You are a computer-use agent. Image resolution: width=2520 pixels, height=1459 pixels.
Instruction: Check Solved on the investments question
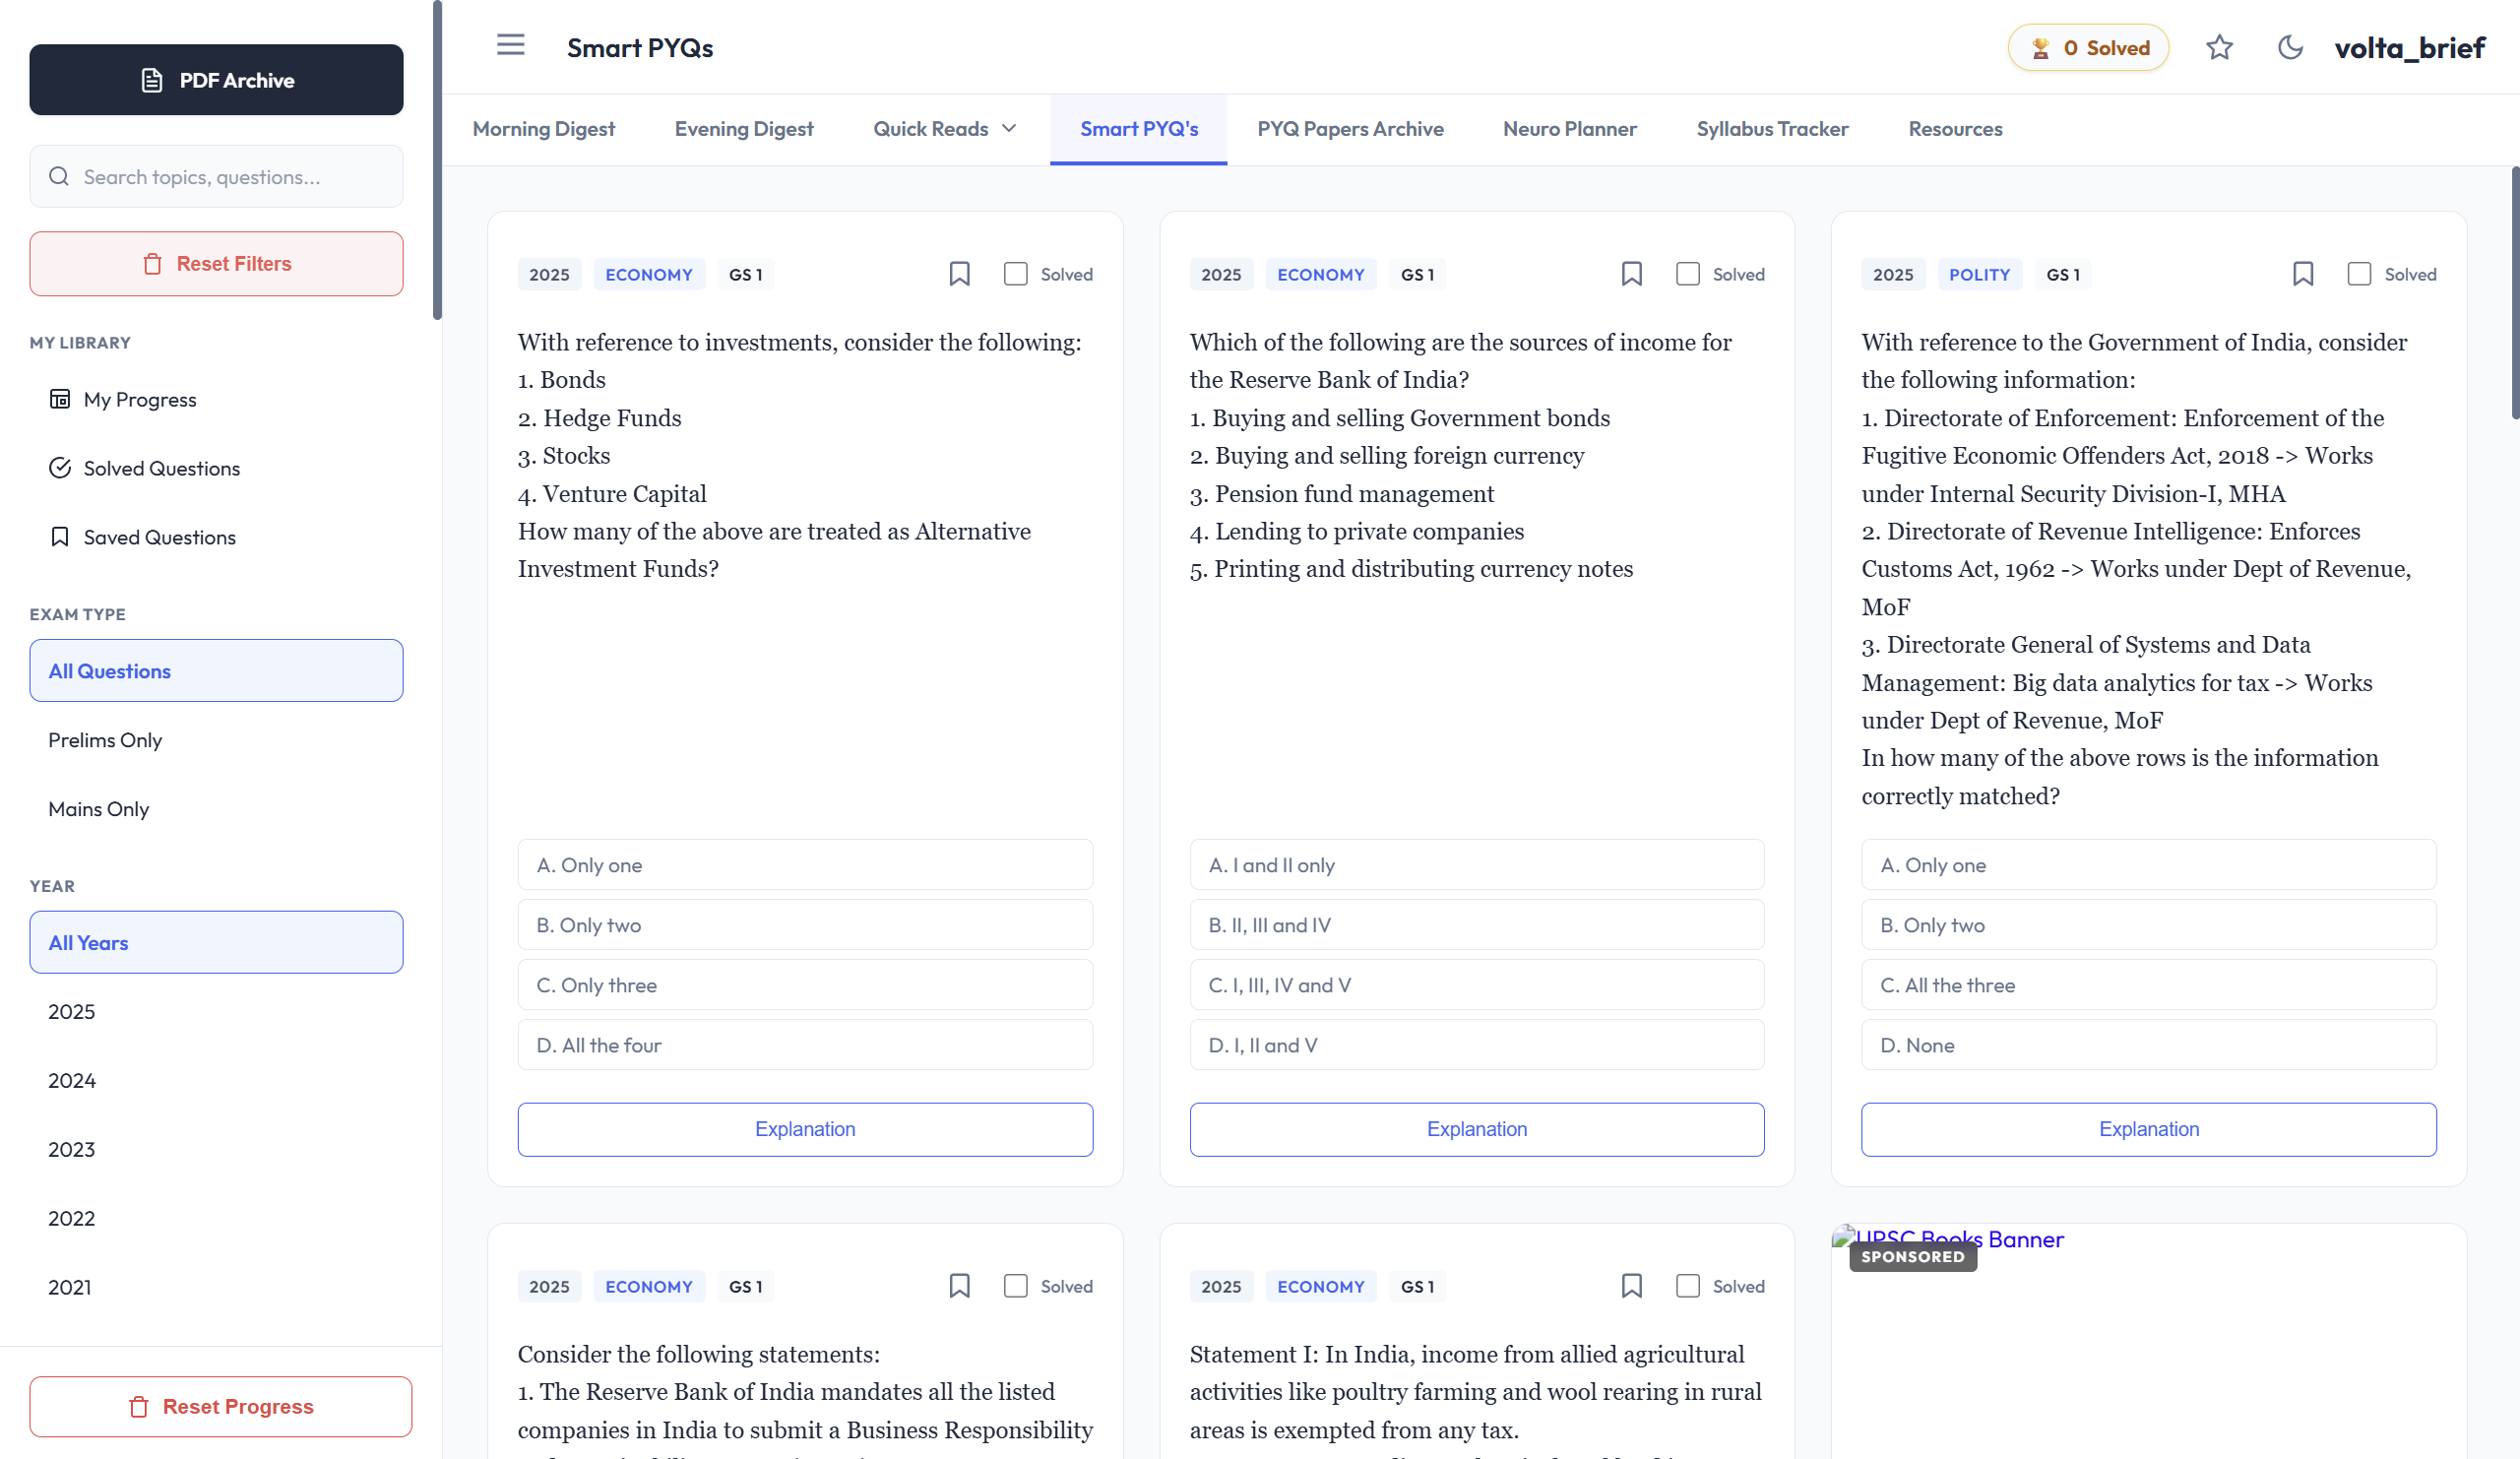pyautogui.click(x=1015, y=273)
